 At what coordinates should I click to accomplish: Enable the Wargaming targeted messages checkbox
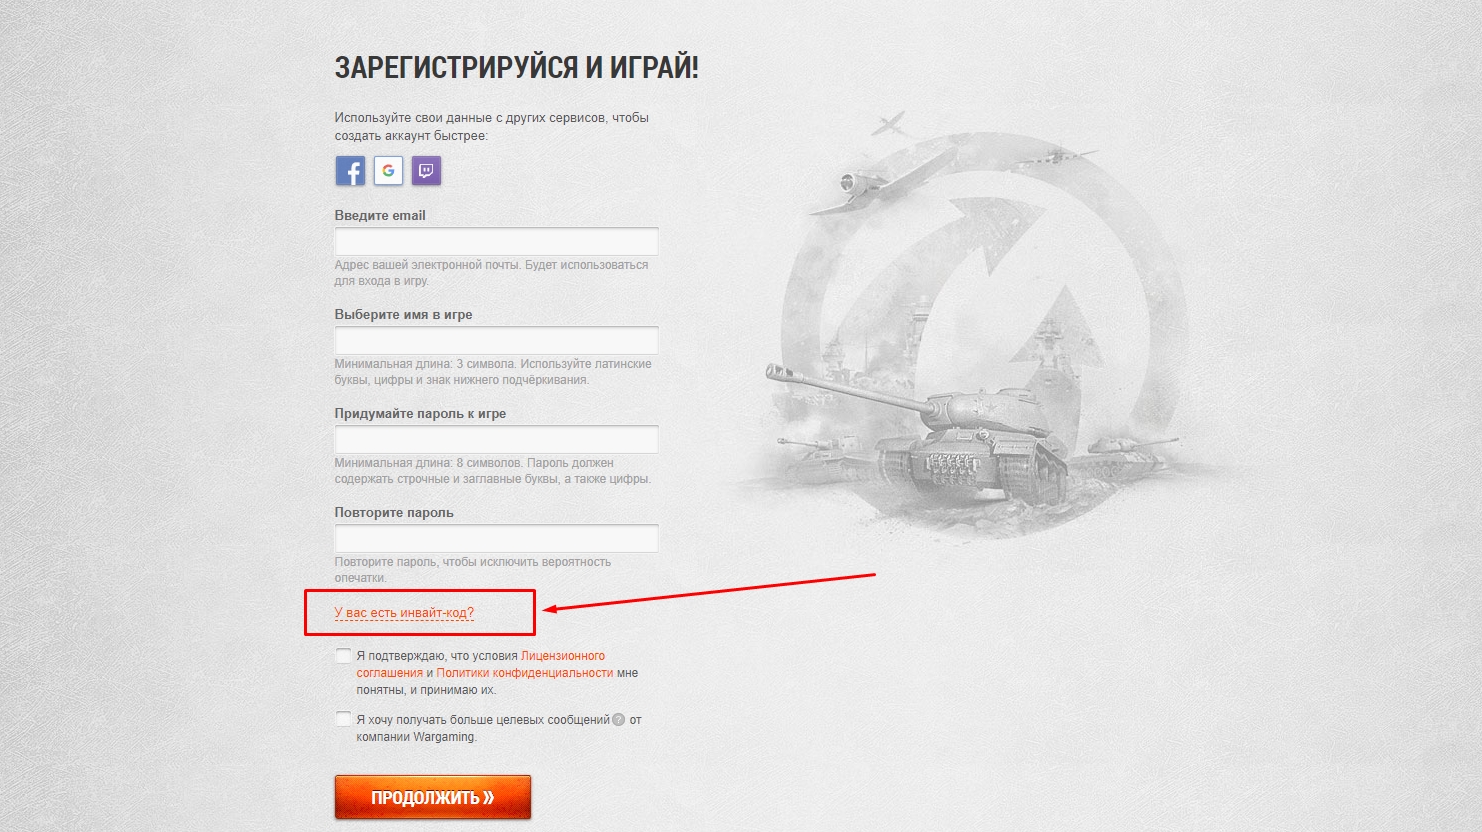(x=343, y=719)
